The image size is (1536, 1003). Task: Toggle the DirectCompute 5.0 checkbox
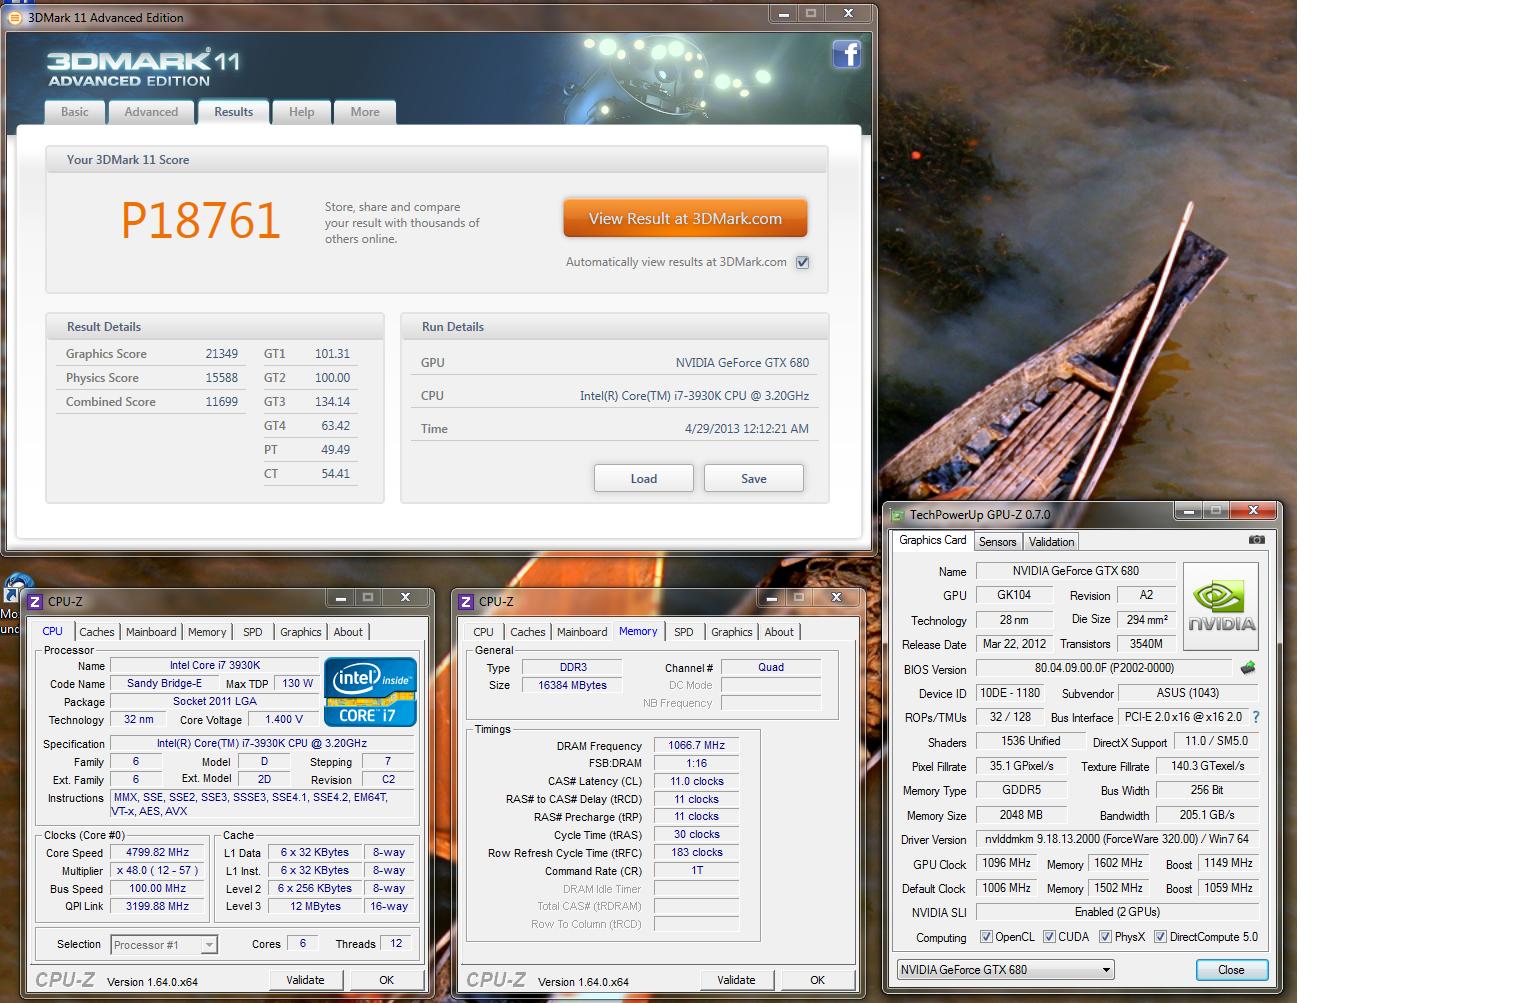tap(1160, 937)
